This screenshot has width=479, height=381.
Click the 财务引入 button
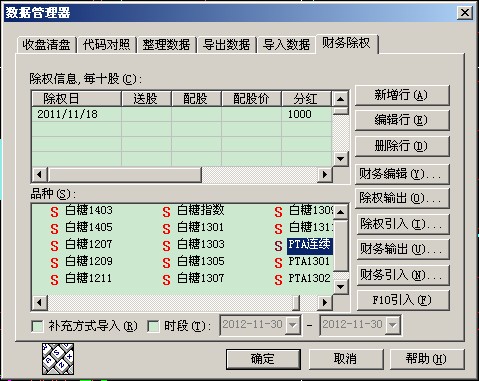[x=403, y=275]
